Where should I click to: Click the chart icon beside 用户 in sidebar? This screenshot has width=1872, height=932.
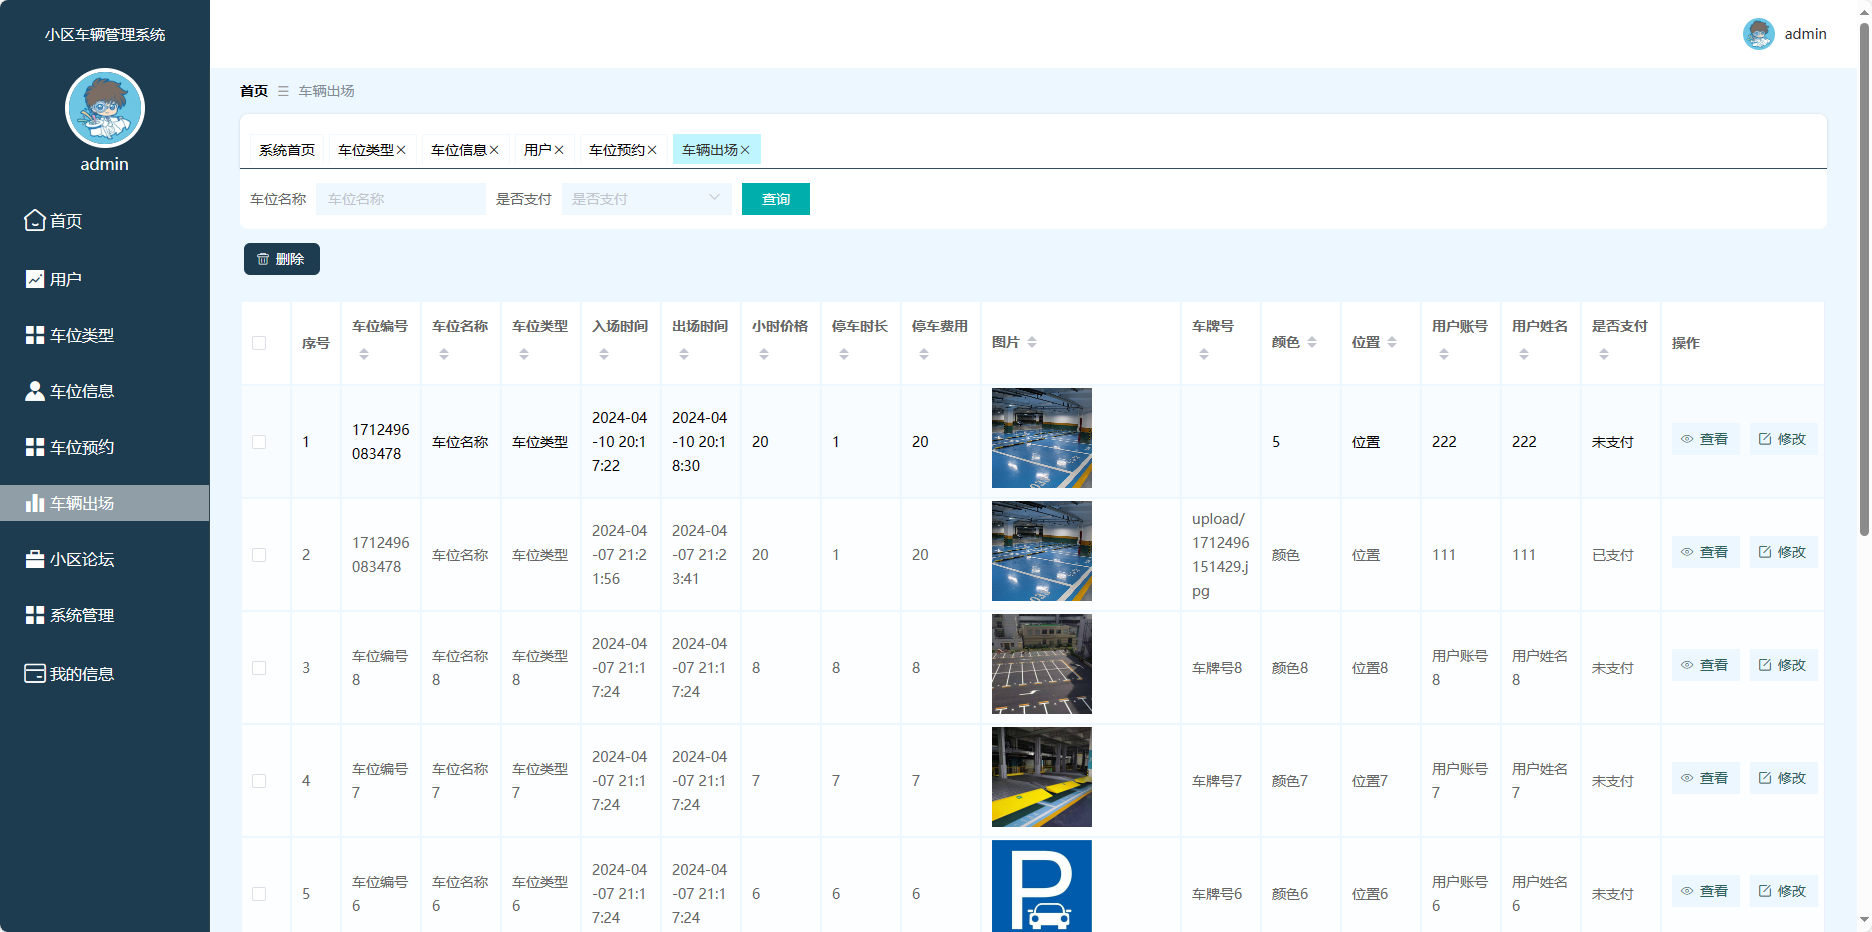pos(35,279)
